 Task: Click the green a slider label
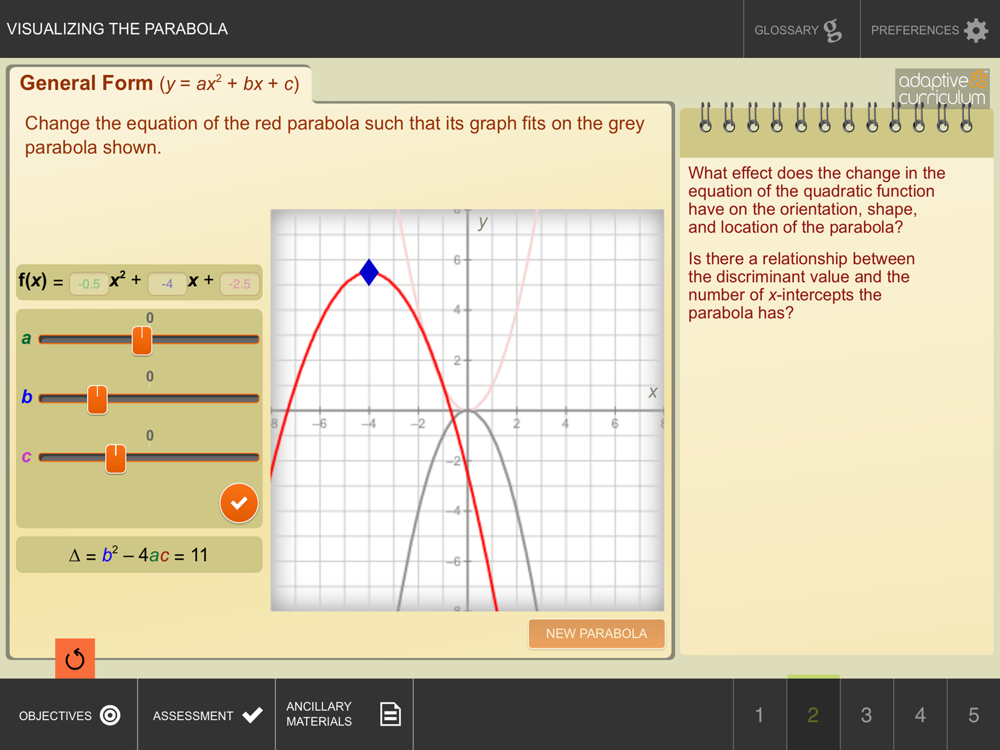pos(26,339)
